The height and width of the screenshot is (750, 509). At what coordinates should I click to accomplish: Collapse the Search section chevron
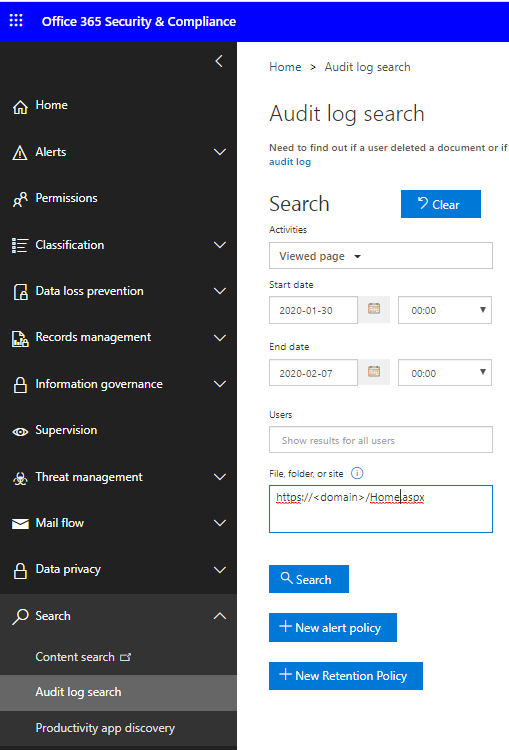(x=220, y=616)
